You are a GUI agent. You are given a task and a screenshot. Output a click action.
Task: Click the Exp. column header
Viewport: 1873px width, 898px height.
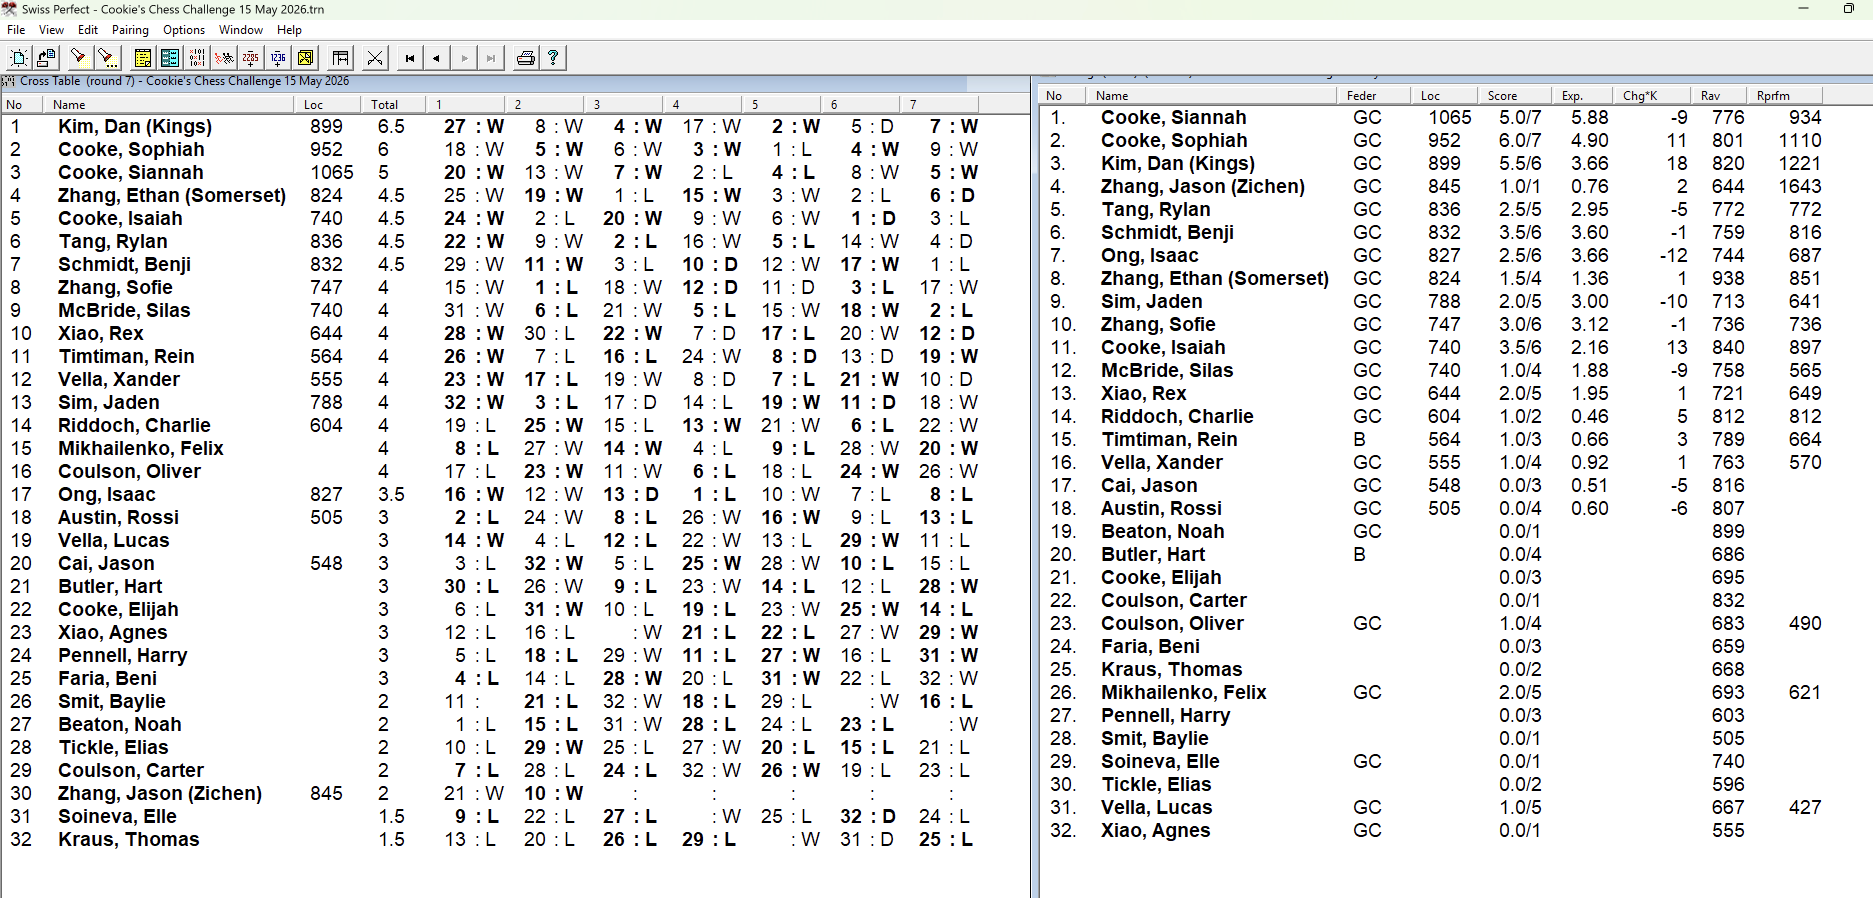[x=1583, y=96]
